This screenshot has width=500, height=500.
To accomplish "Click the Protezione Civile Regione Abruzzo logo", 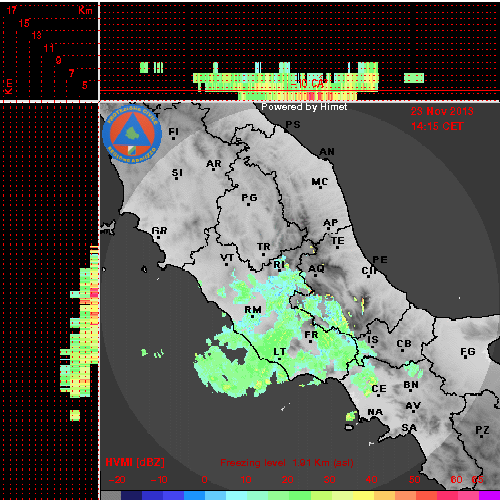I will click(132, 134).
